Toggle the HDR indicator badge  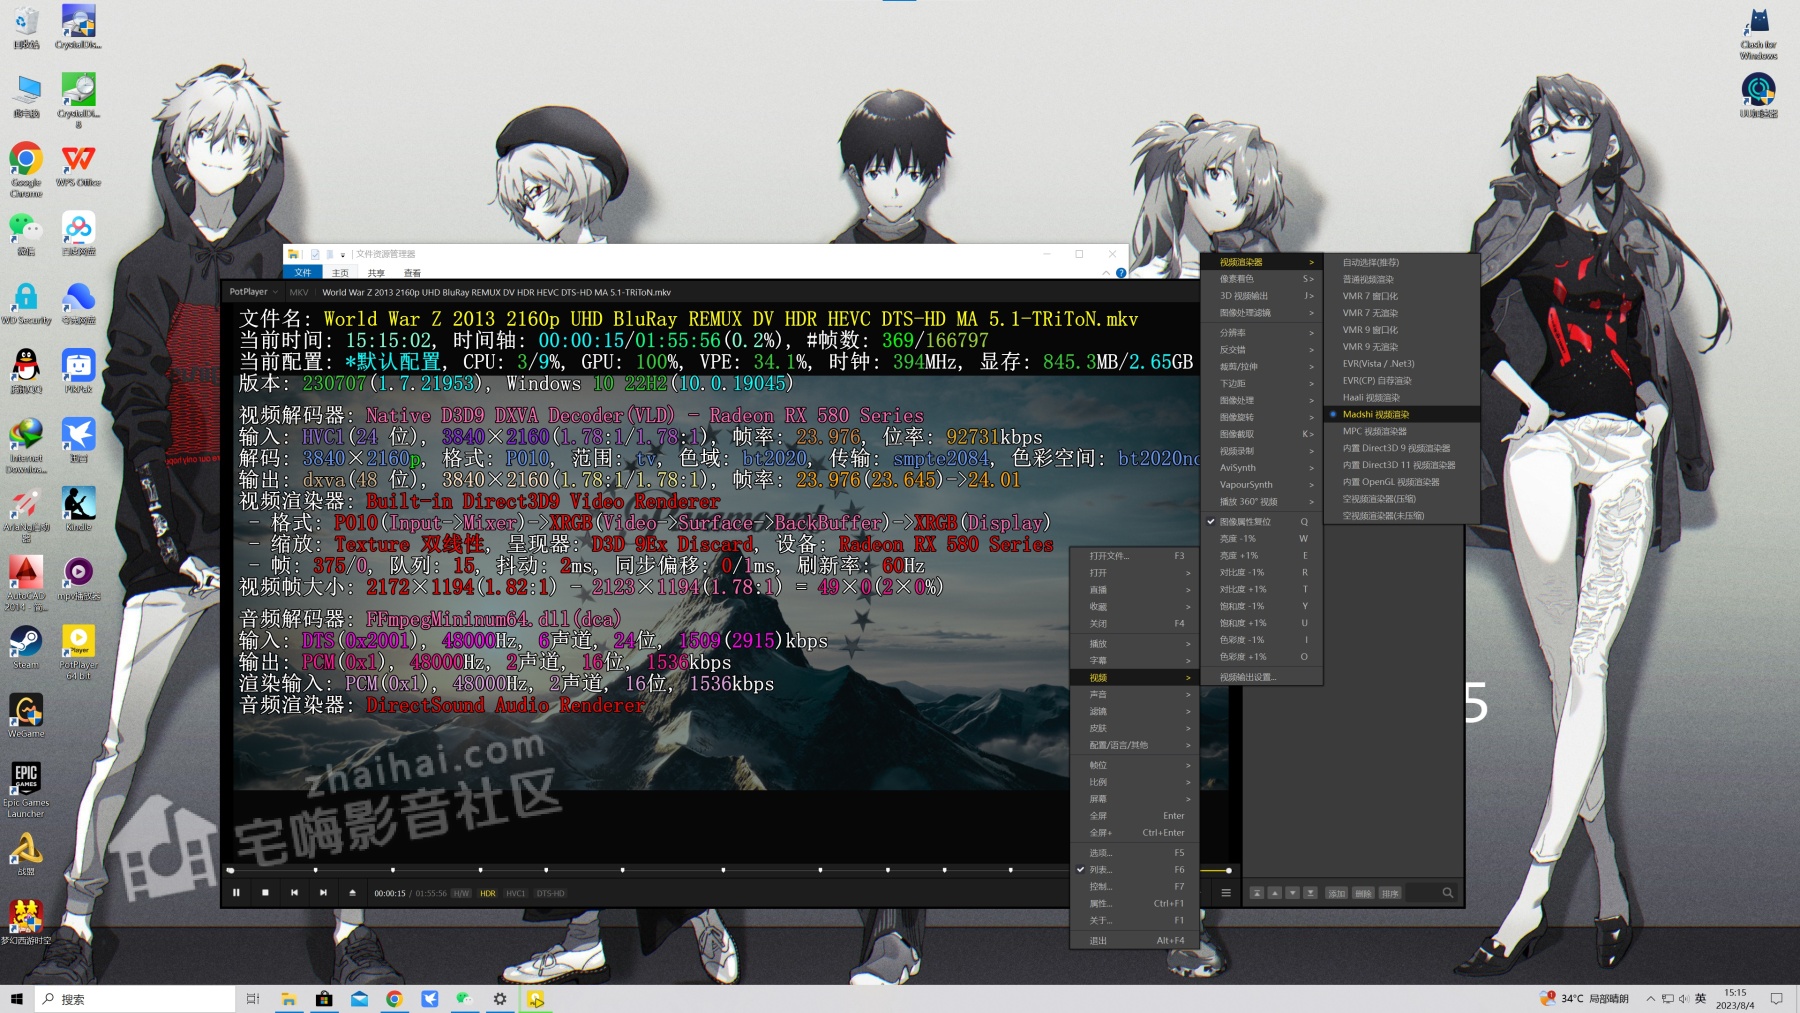[488, 894]
